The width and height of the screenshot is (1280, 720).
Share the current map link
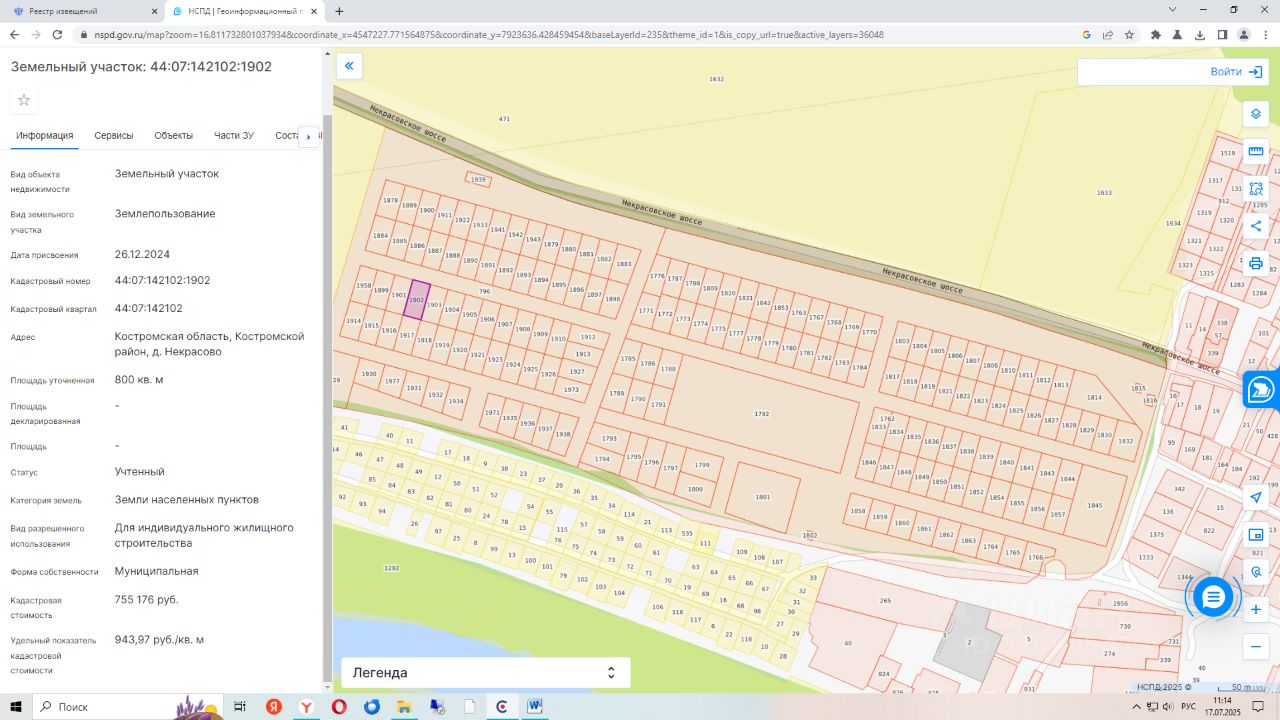tap(1256, 226)
